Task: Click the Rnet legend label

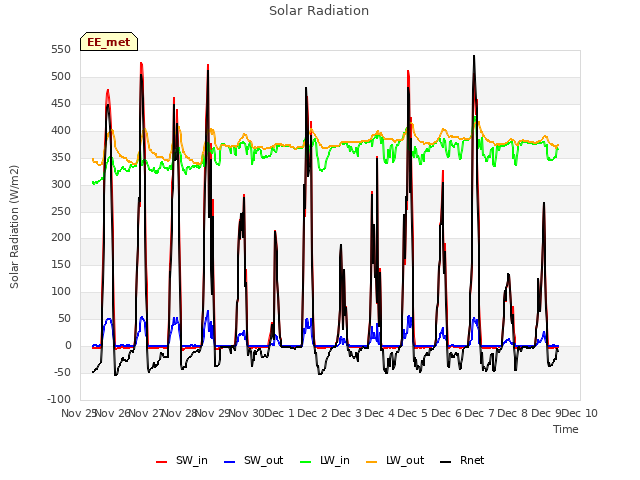Action: (x=472, y=460)
